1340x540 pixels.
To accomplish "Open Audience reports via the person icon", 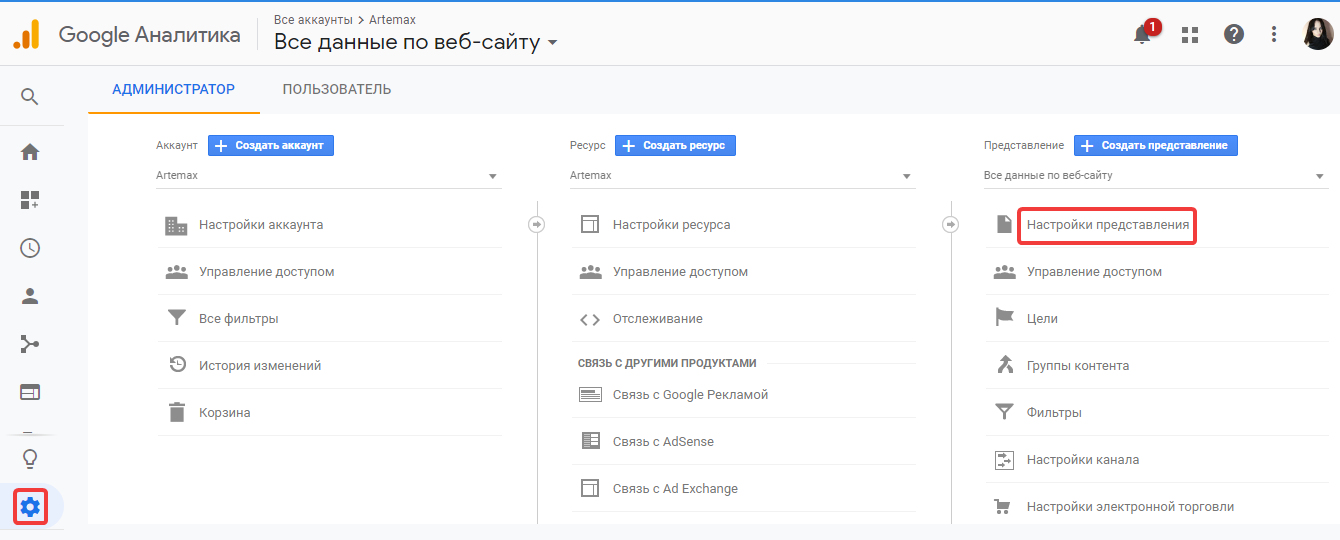I will pos(30,296).
